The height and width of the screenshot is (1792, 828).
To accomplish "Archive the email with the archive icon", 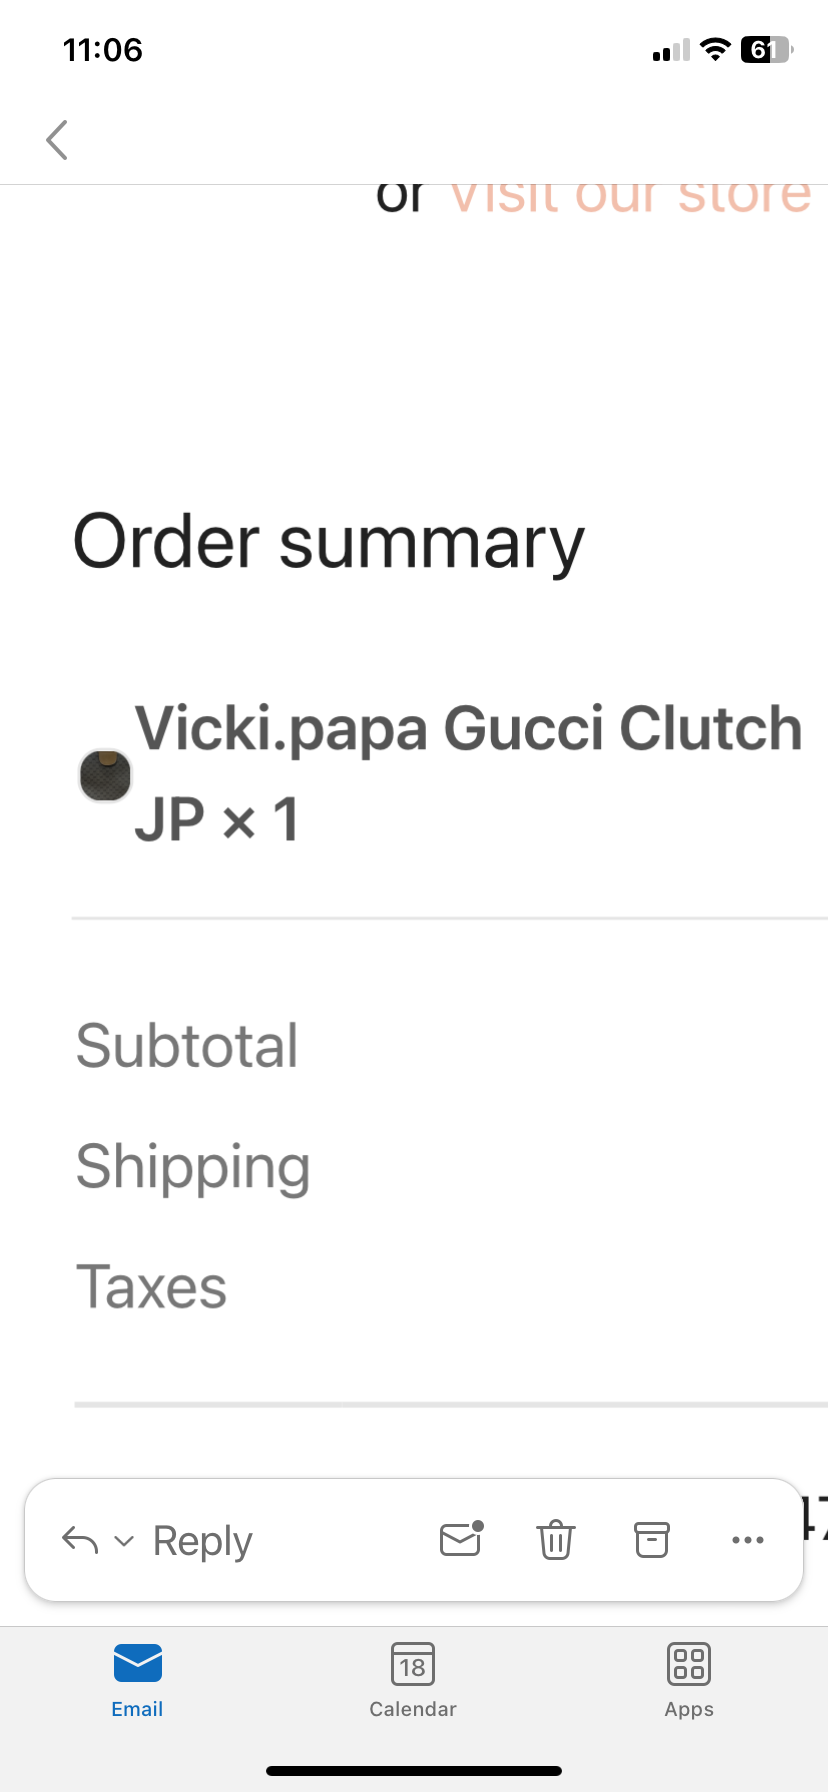I will click(x=652, y=1540).
